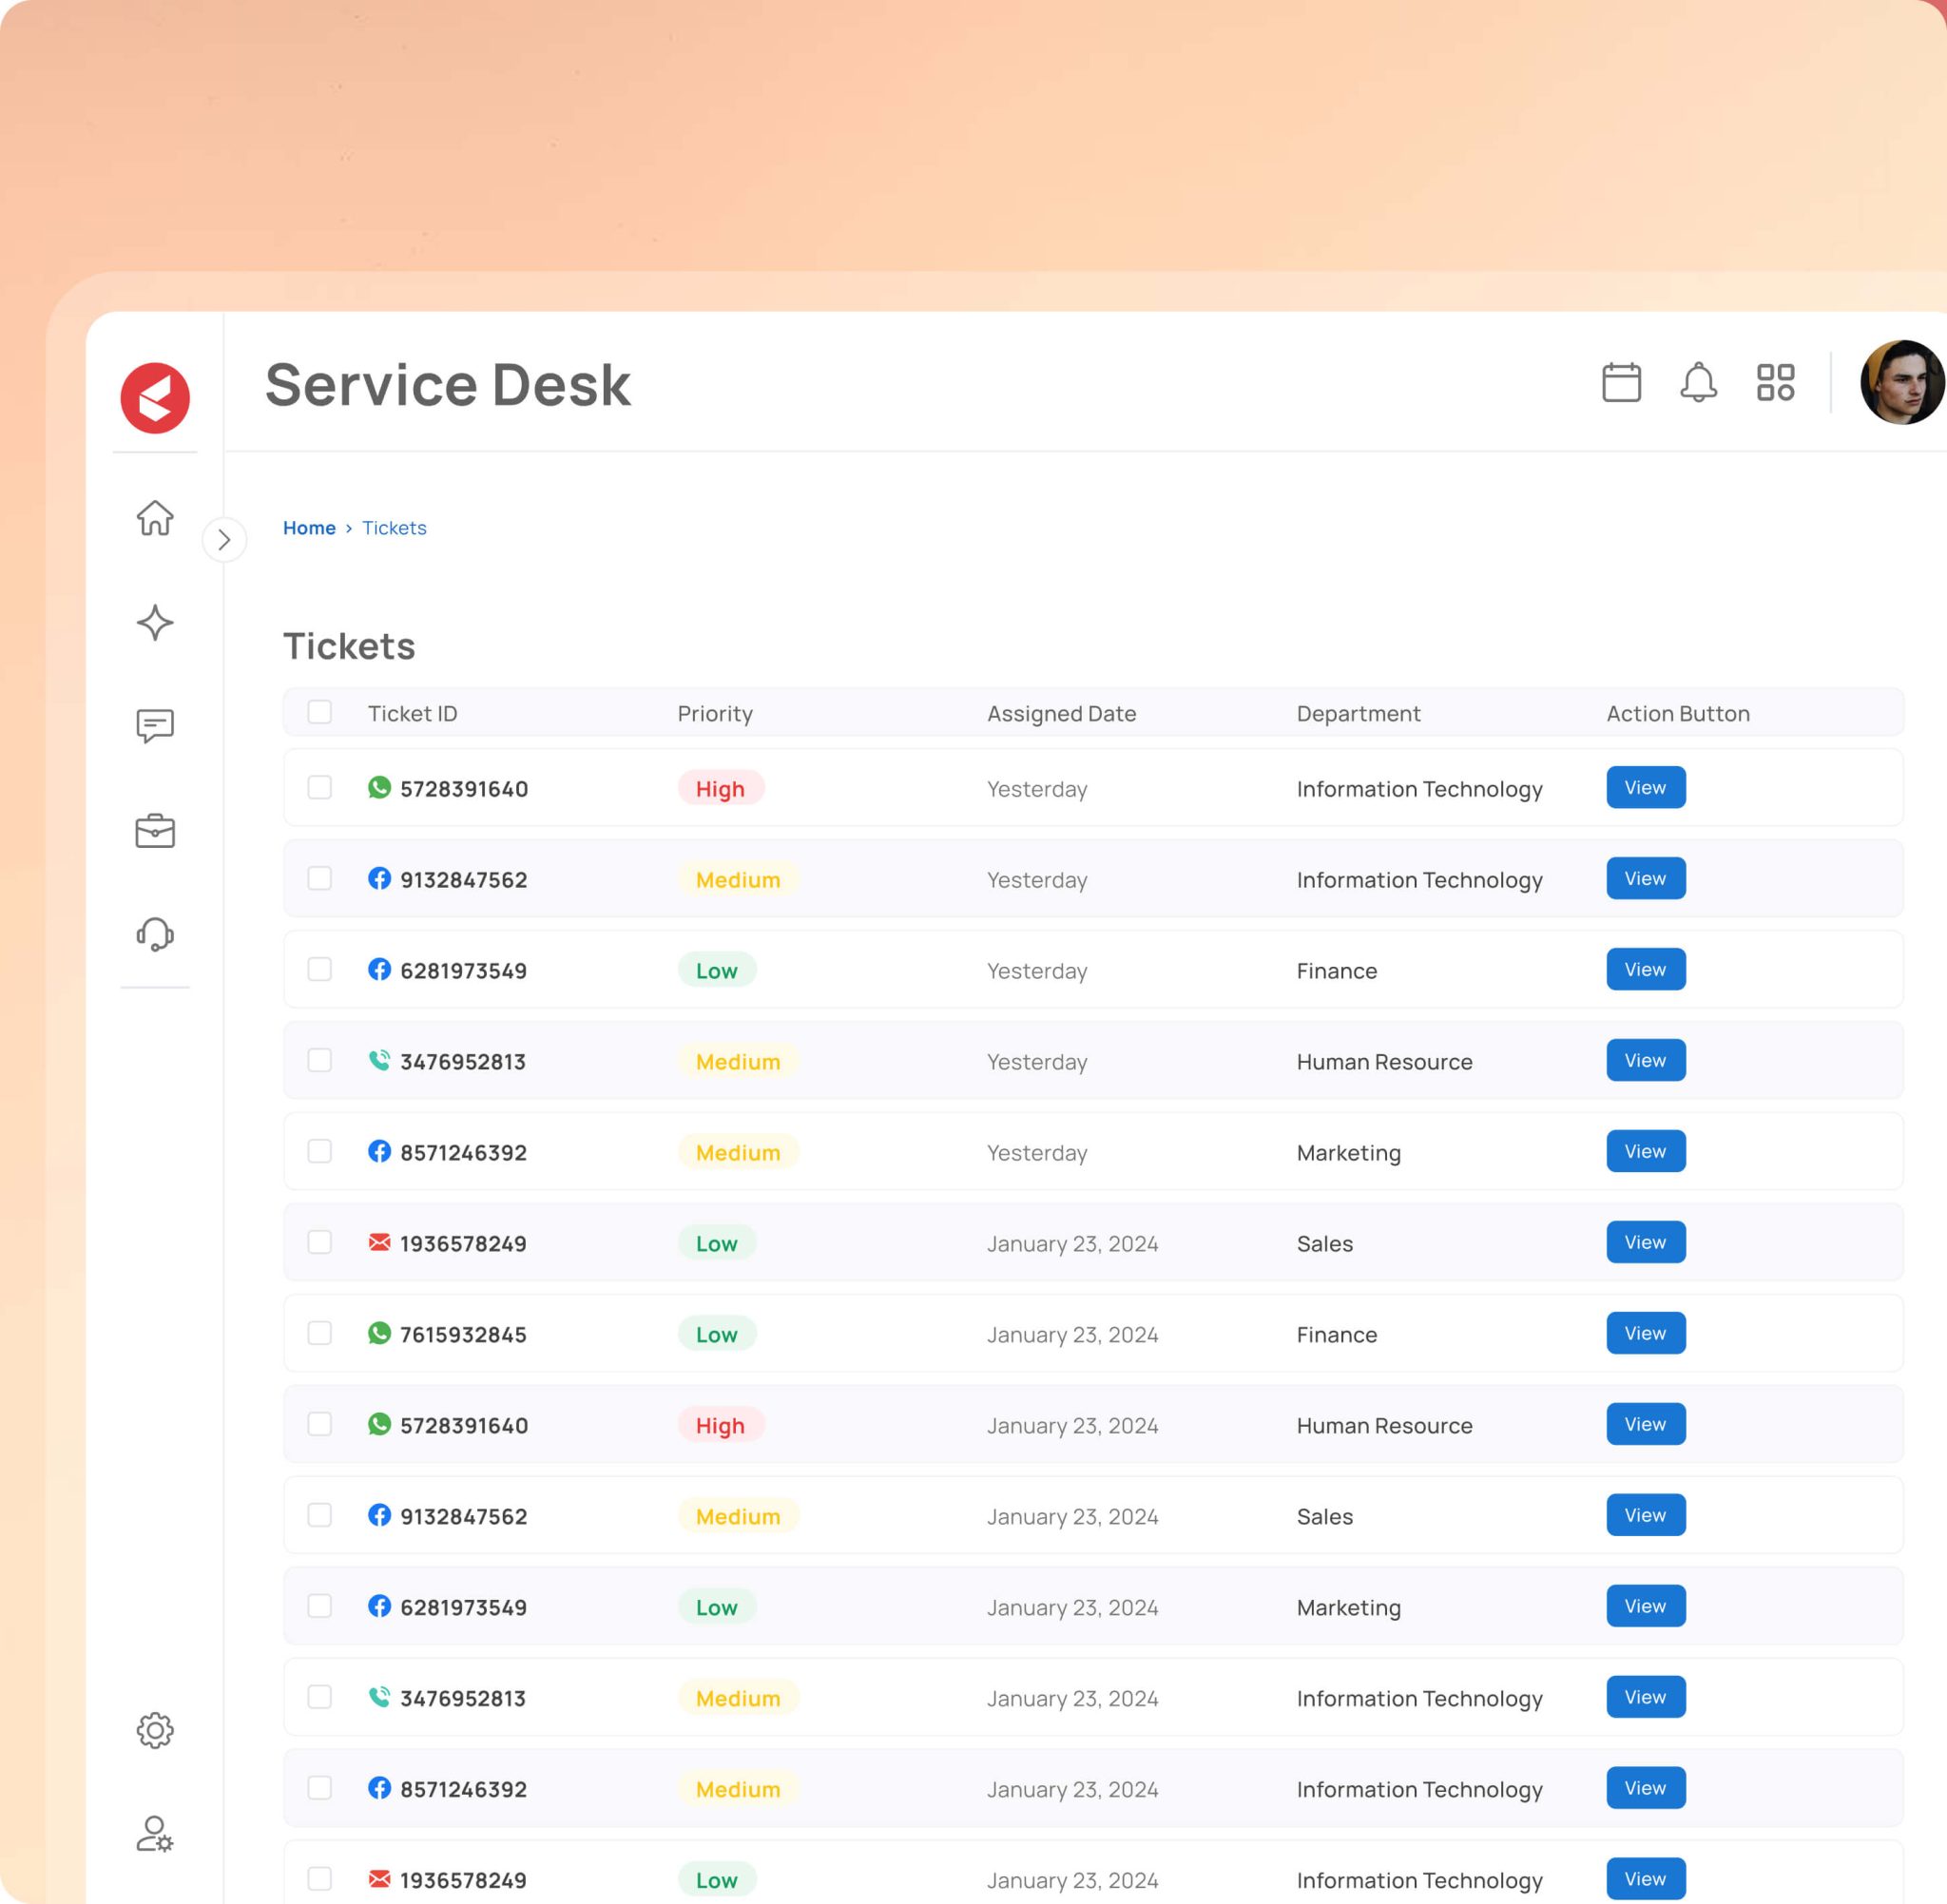The image size is (1947, 1904).
Task: Click the Facebook icon for 6281973549 Marketing ticket
Action: click(379, 1606)
